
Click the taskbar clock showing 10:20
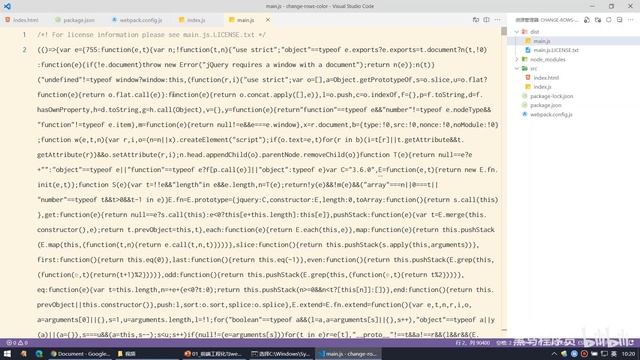point(629,353)
